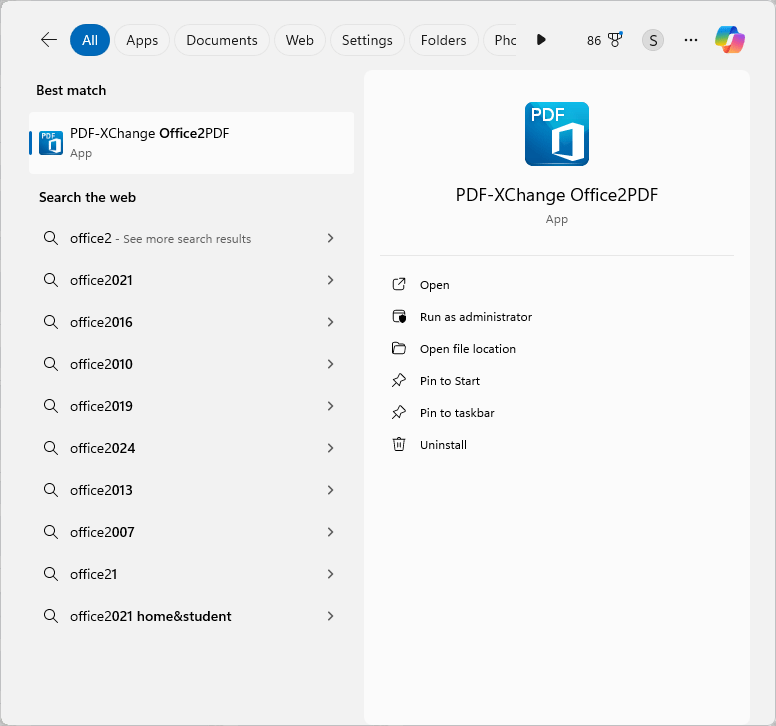Click the search icon beside office2016
The width and height of the screenshot is (776, 726).
50,322
